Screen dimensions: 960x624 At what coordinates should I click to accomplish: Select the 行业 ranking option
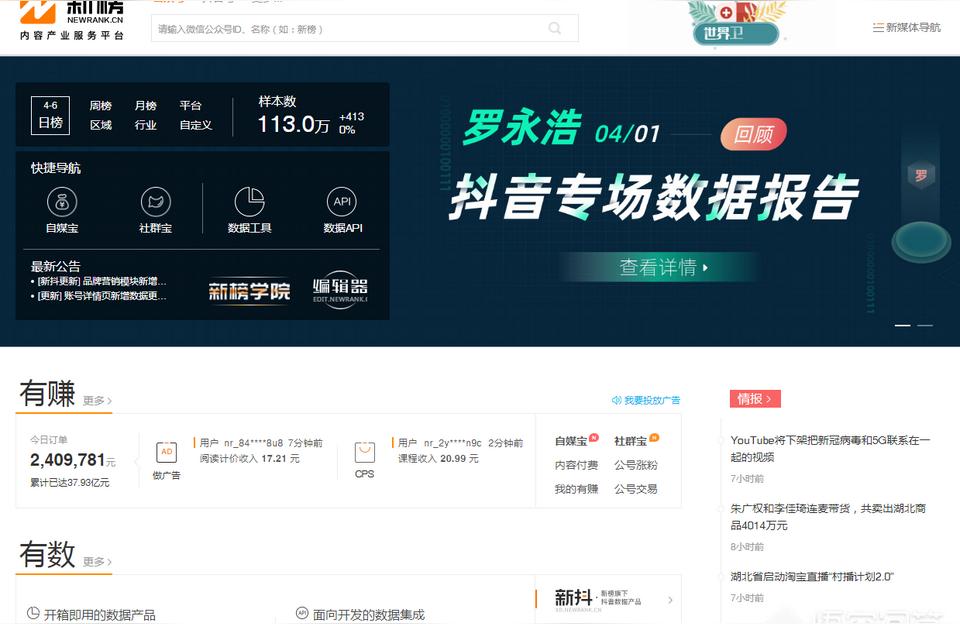[x=145, y=125]
